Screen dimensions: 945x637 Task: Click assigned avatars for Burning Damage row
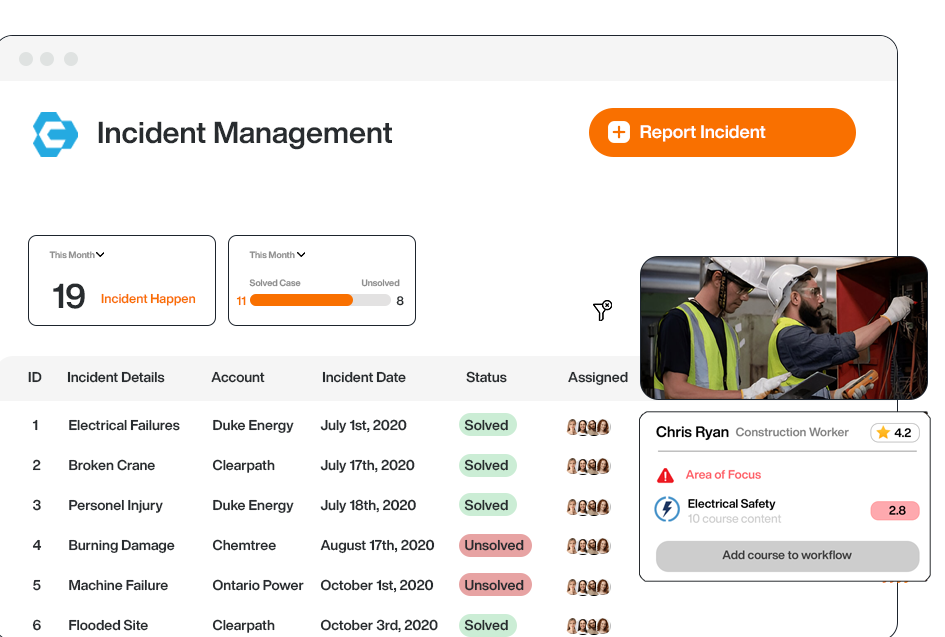point(588,546)
